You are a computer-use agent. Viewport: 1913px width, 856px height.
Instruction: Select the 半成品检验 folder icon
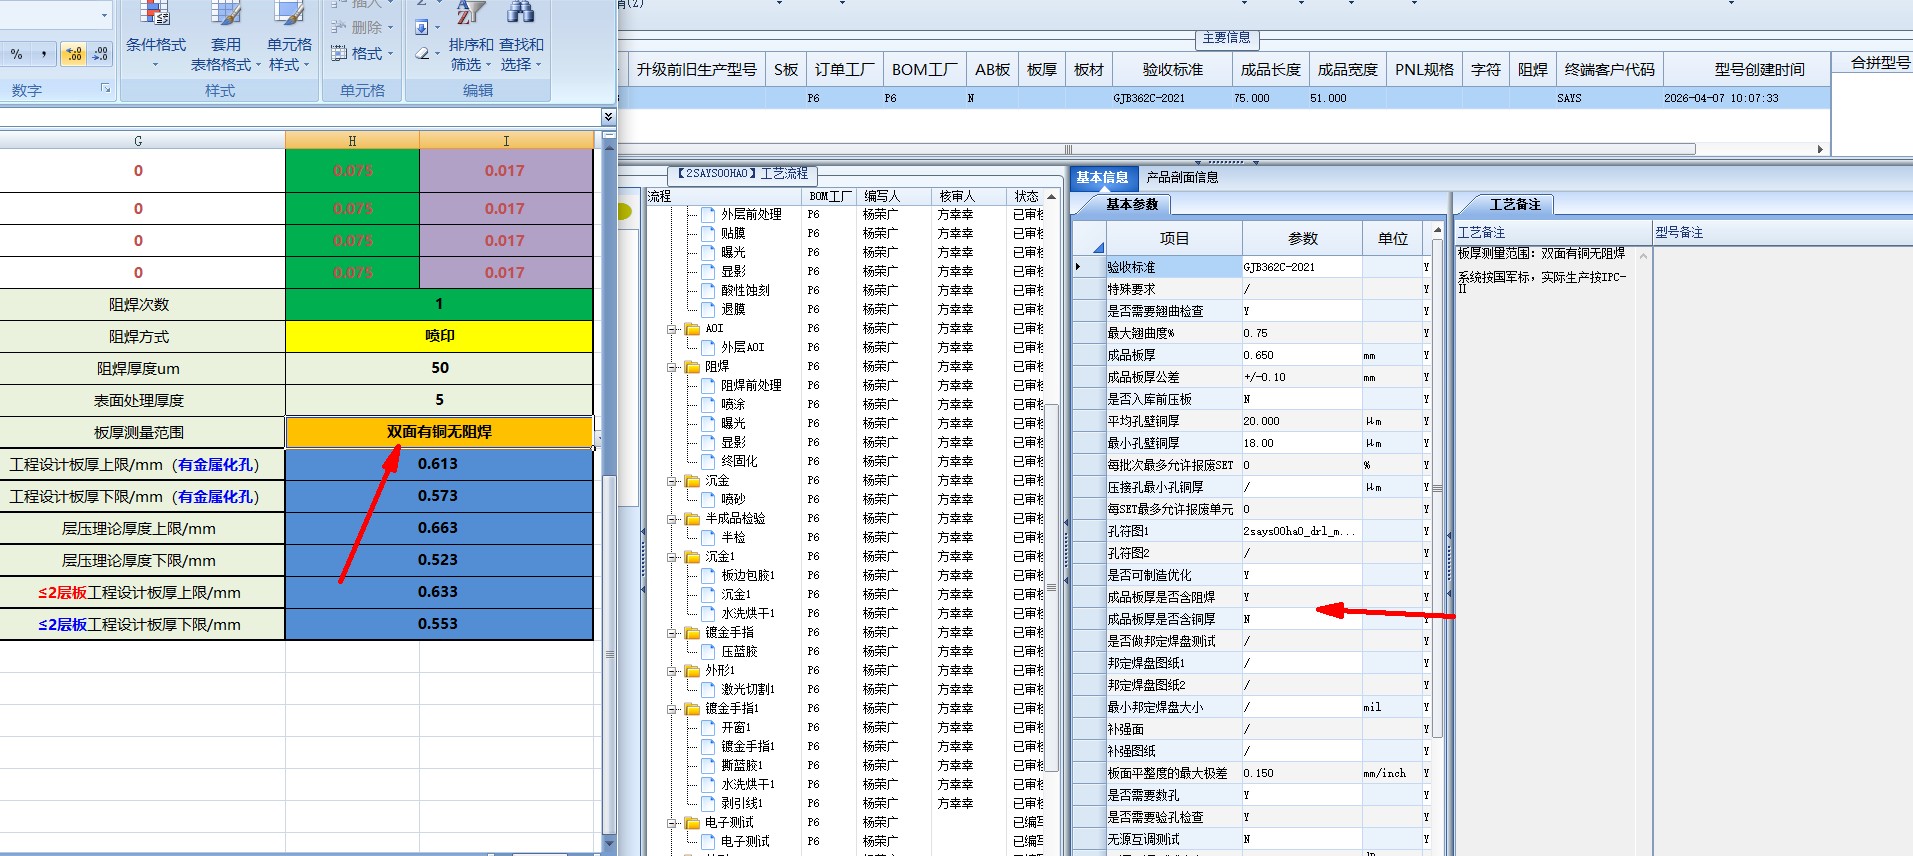692,518
